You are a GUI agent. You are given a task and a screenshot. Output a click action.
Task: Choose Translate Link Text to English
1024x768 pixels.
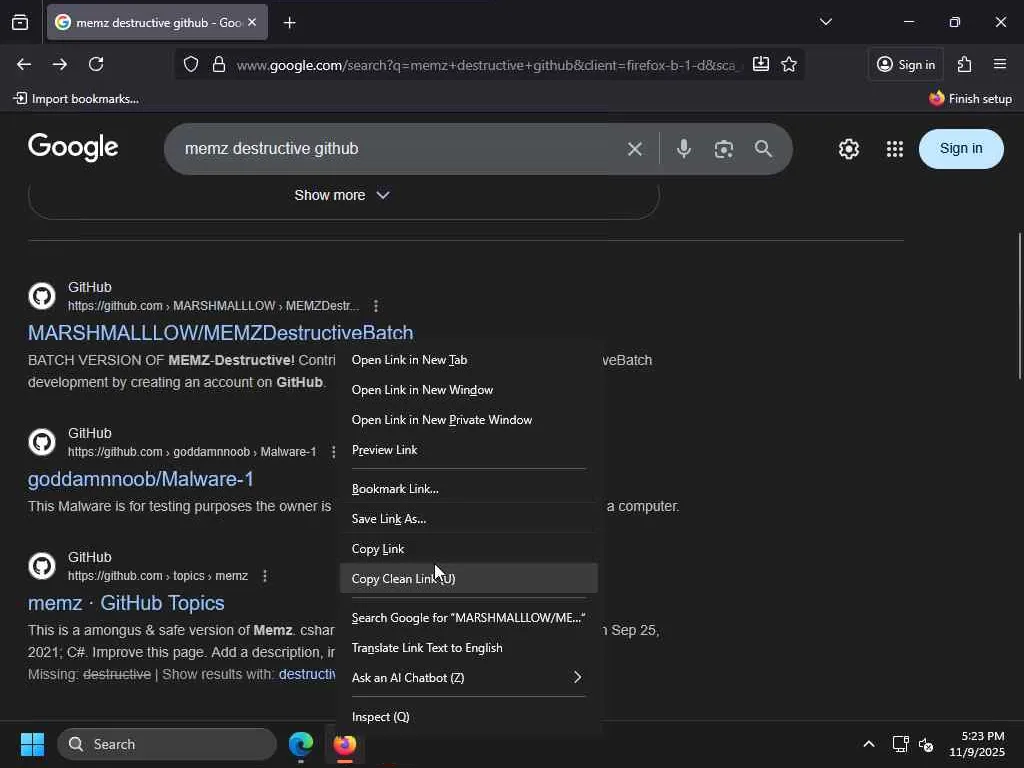(x=469, y=648)
